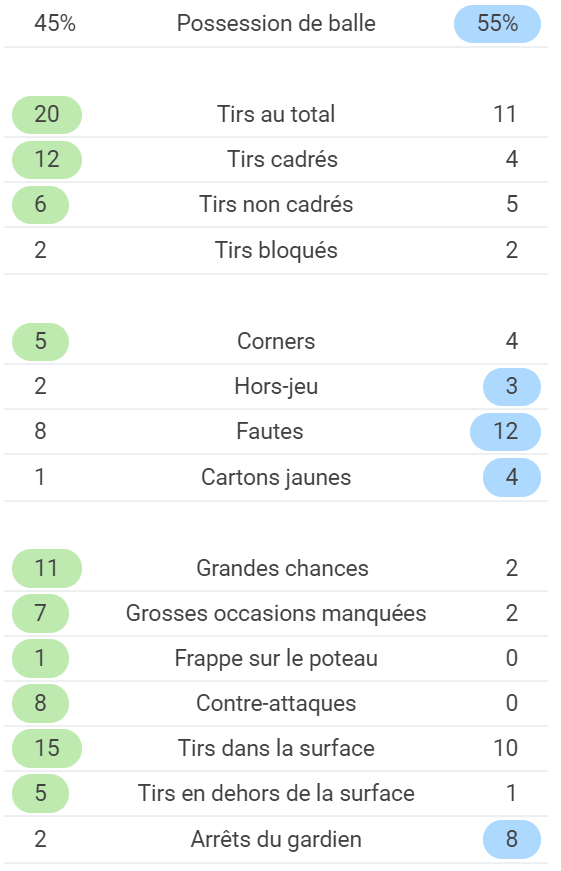This screenshot has width=561, height=871.
Task: Click the blue 12 Fautes badge
Action: 505,432
